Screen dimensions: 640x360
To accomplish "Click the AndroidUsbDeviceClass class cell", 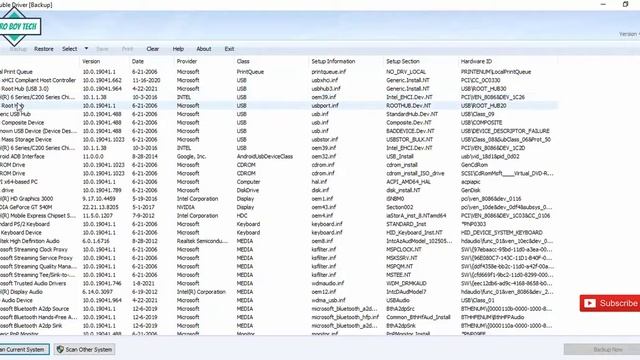I will tap(264, 156).
